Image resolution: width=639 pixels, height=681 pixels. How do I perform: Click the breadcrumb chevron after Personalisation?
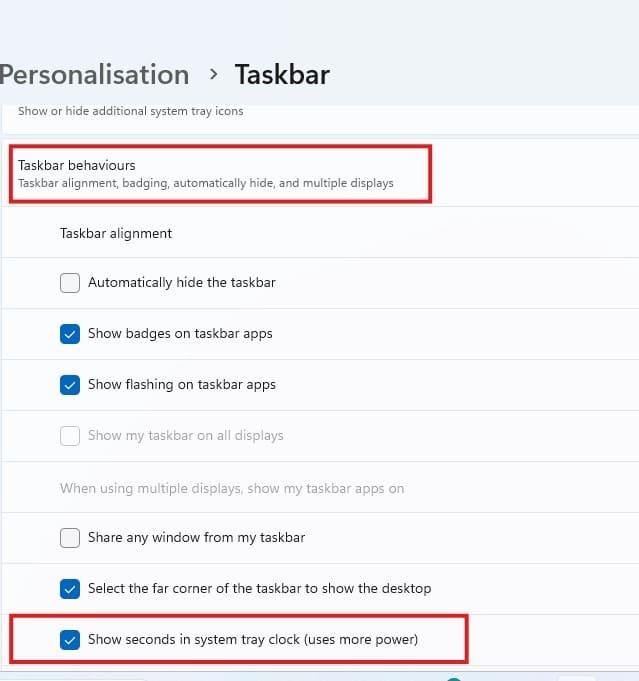click(213, 74)
